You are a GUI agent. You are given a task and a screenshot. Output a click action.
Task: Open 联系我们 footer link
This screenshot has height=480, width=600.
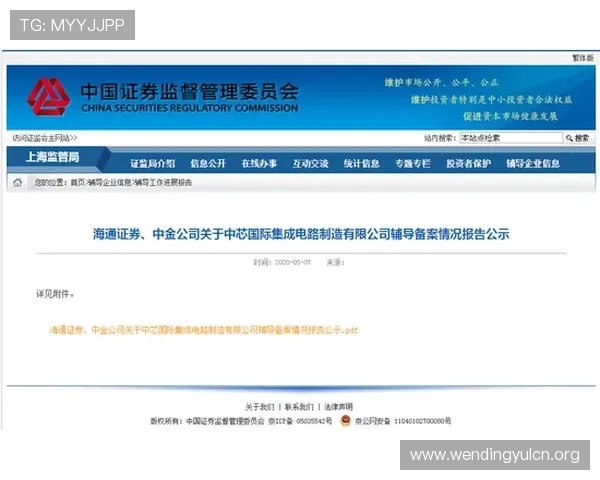pyautogui.click(x=299, y=407)
